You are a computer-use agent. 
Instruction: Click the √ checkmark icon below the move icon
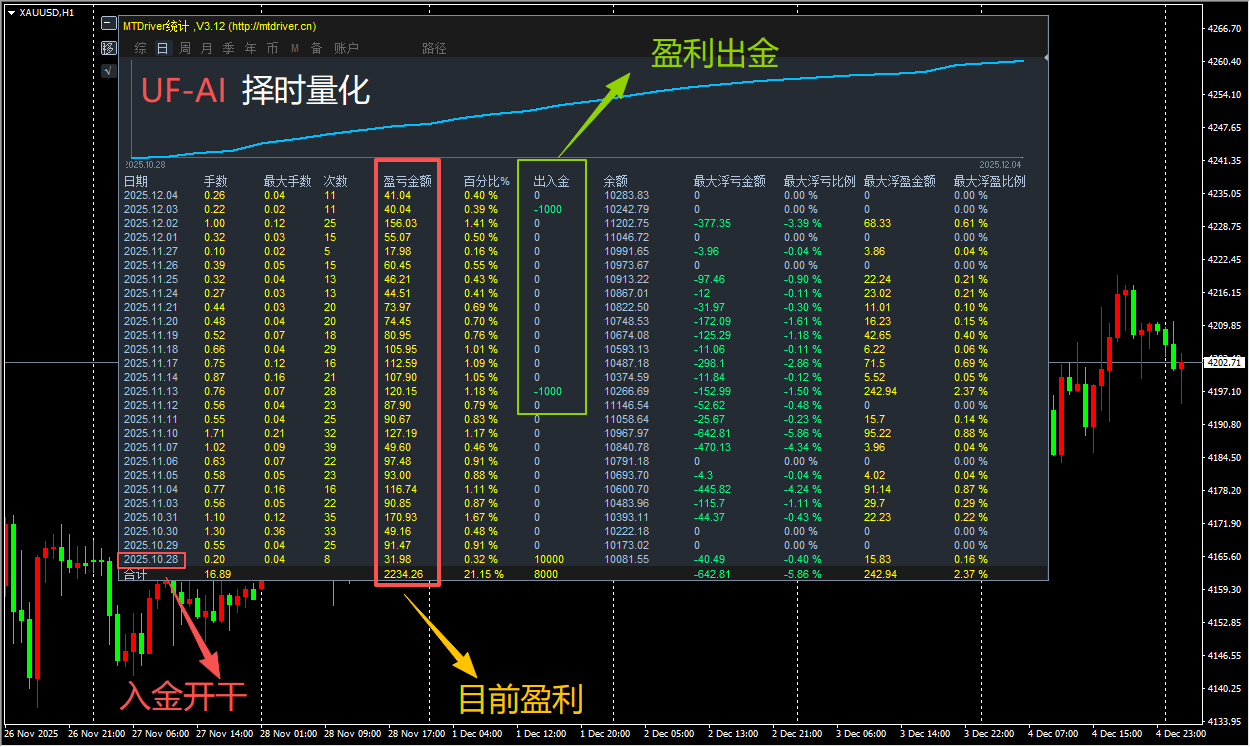tap(109, 71)
